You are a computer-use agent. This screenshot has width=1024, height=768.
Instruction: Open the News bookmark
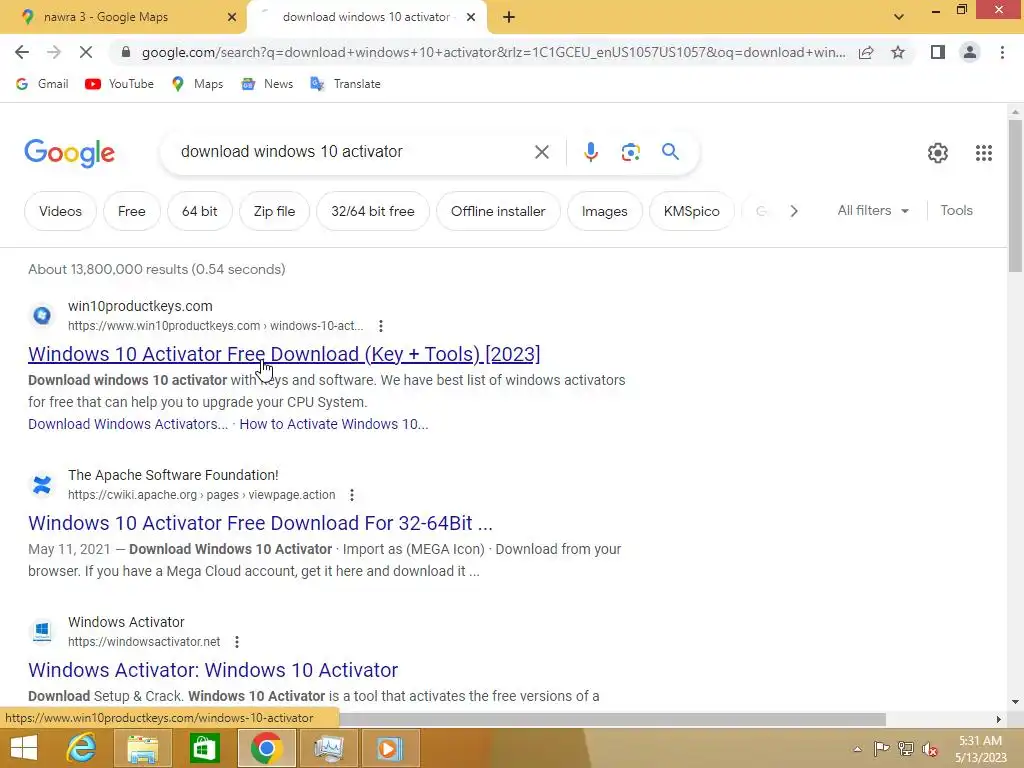coord(267,84)
